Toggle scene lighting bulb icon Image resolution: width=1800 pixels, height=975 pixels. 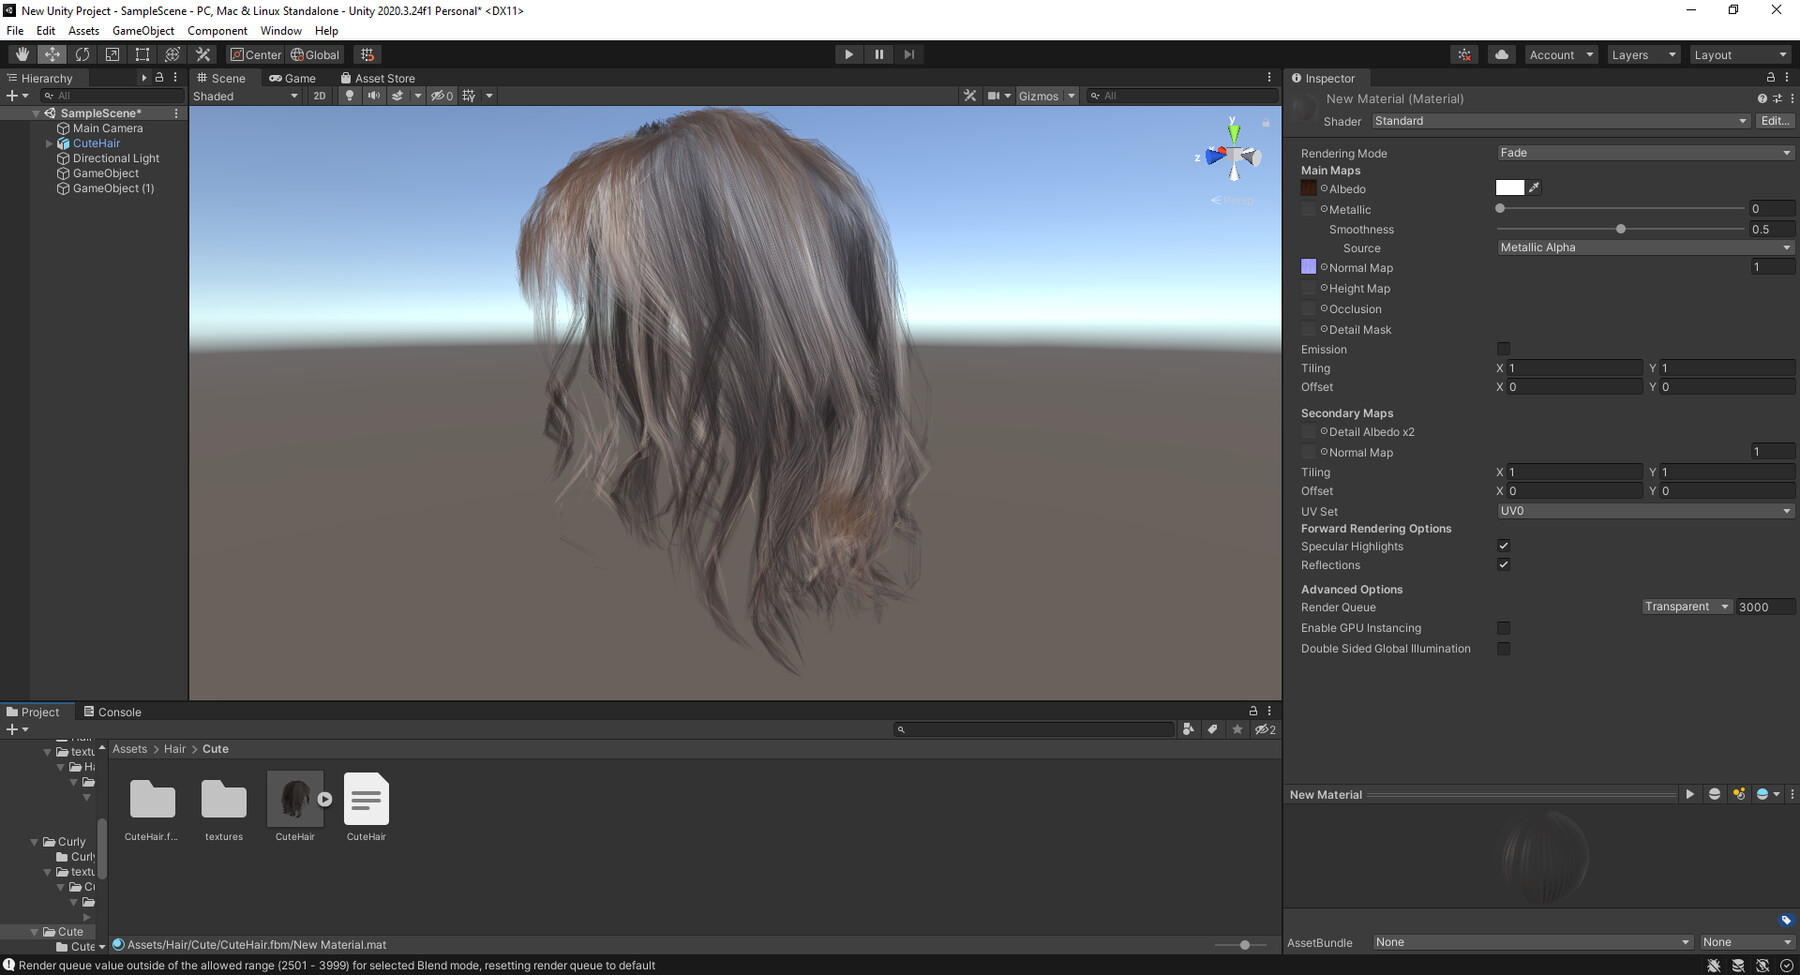pos(349,96)
